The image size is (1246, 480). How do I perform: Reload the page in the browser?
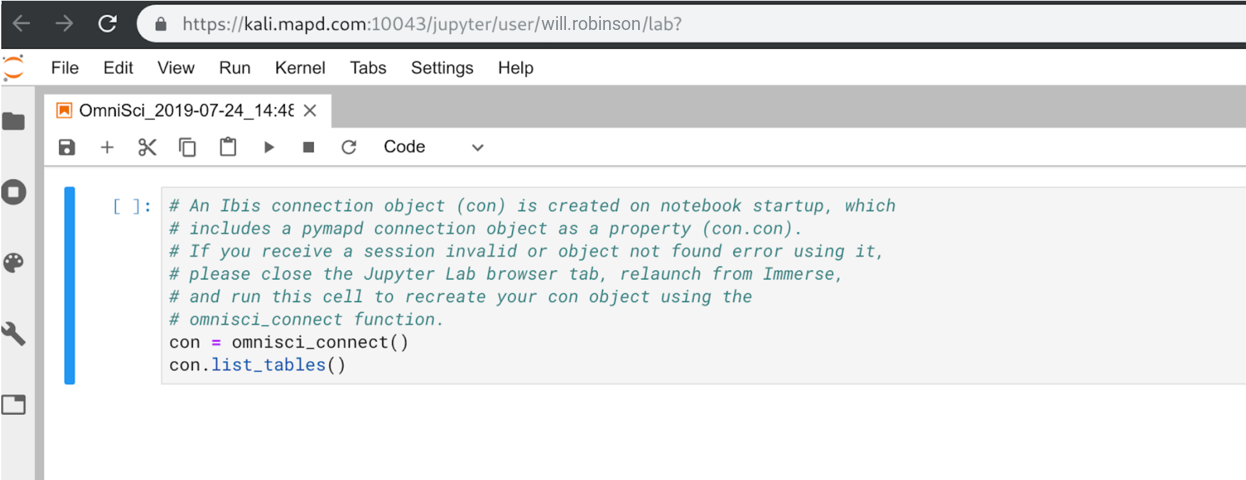pyautogui.click(x=107, y=23)
